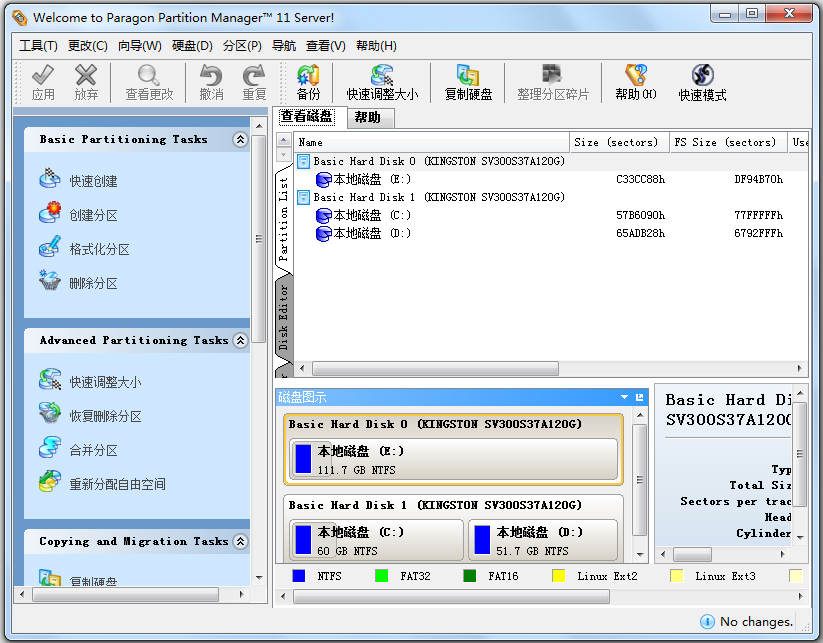
Task: Select the 备份 (Backup) tool icon
Action: click(308, 82)
